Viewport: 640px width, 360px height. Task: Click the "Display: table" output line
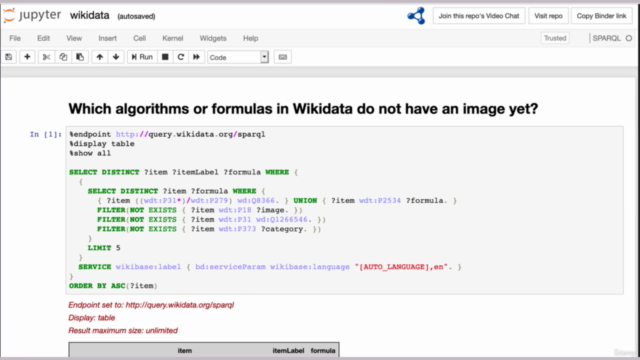point(91,318)
